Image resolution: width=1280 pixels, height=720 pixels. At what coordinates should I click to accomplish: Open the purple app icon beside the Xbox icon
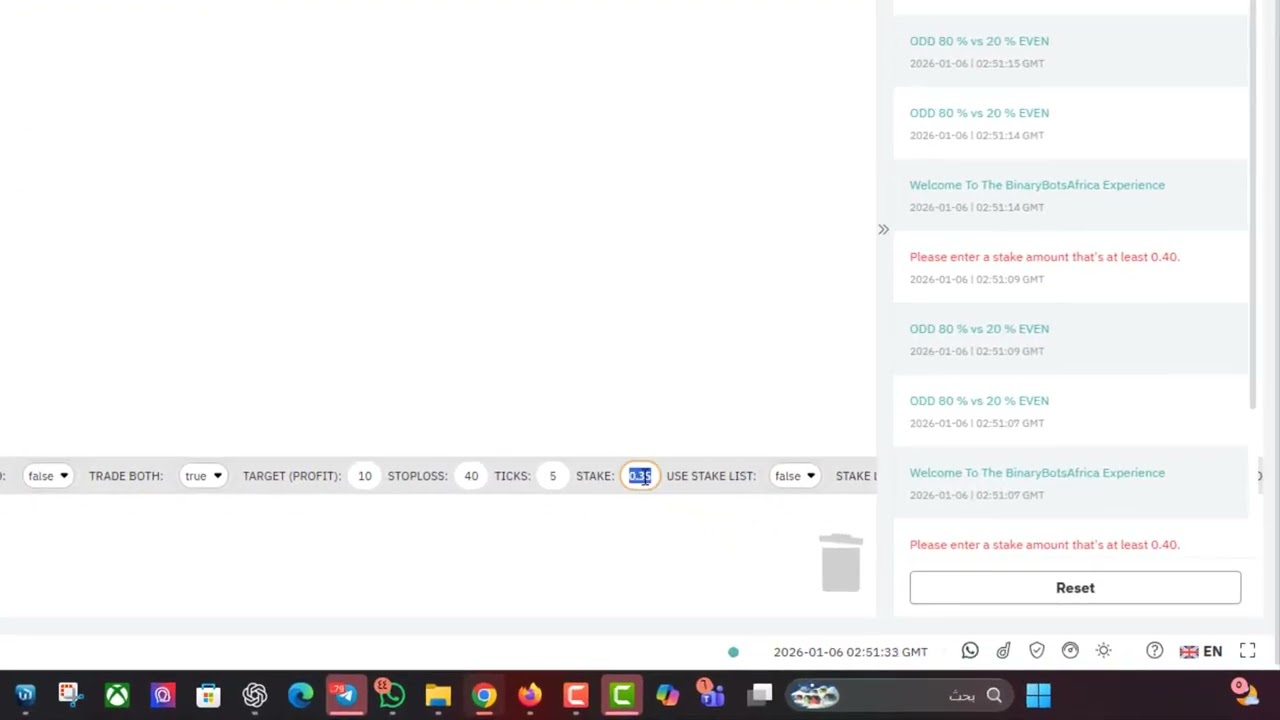tap(163, 695)
